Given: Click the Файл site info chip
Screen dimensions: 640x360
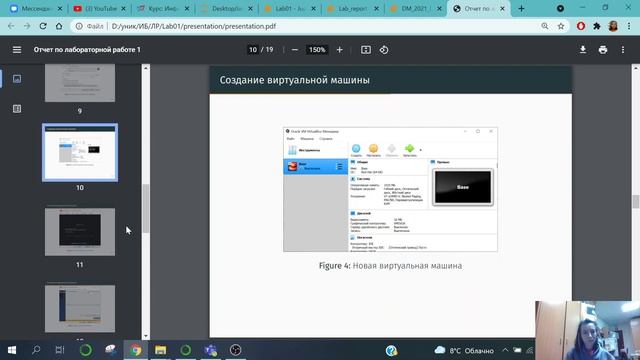Looking at the screenshot, I should pos(90,26).
